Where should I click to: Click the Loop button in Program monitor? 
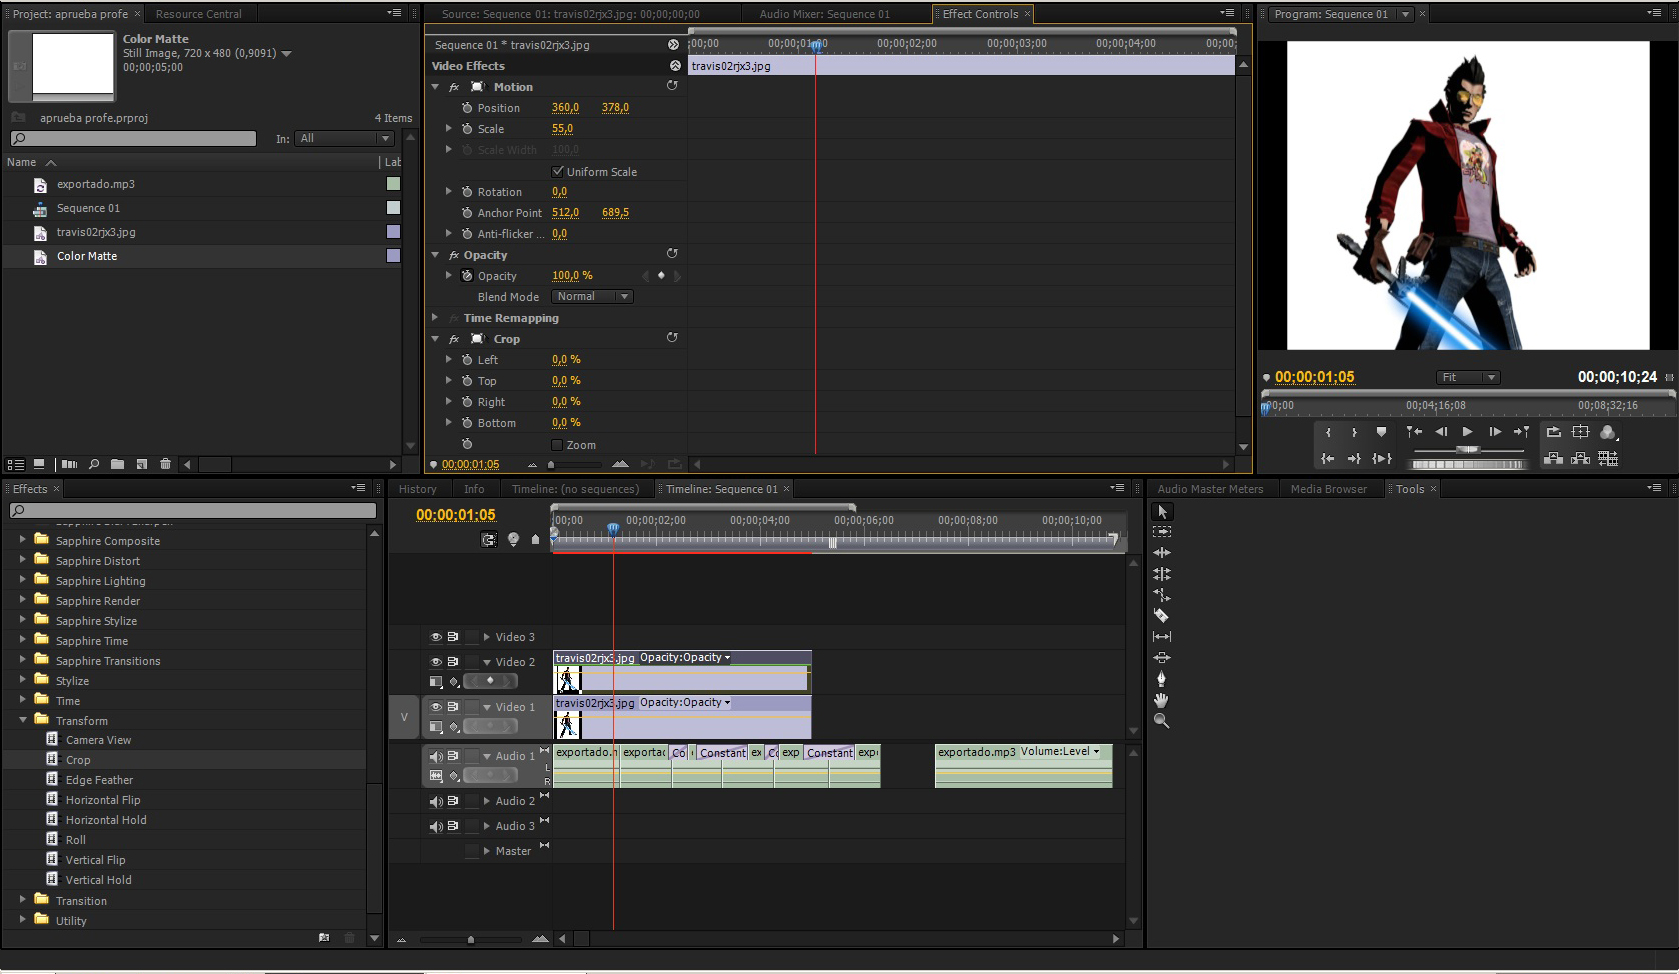(1553, 432)
